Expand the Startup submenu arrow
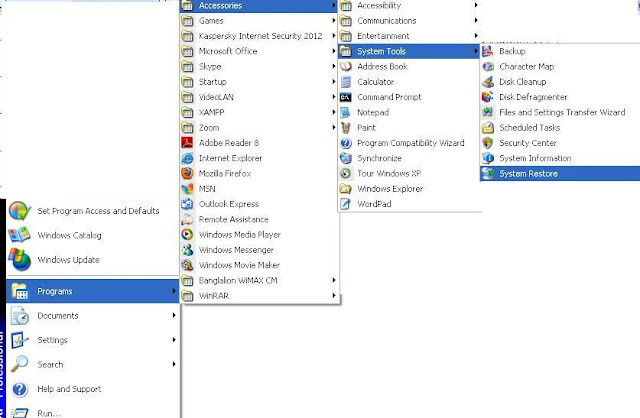Viewport: 640px width, 418px height. (x=334, y=82)
